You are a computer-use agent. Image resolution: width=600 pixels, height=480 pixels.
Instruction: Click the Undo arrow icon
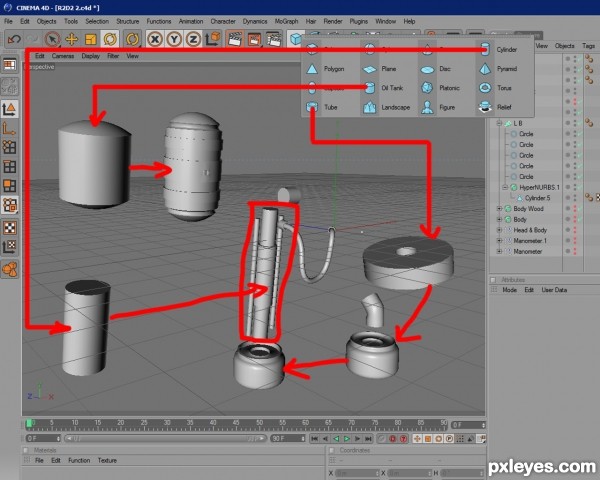(x=14, y=39)
